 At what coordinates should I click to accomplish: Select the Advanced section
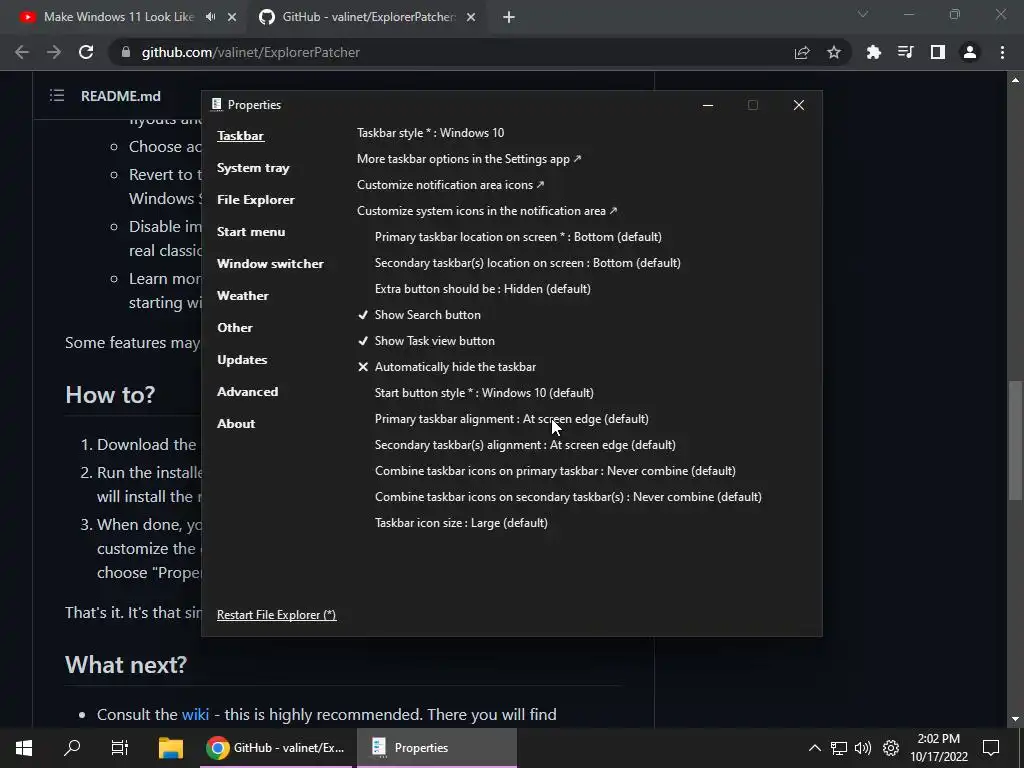(x=248, y=392)
